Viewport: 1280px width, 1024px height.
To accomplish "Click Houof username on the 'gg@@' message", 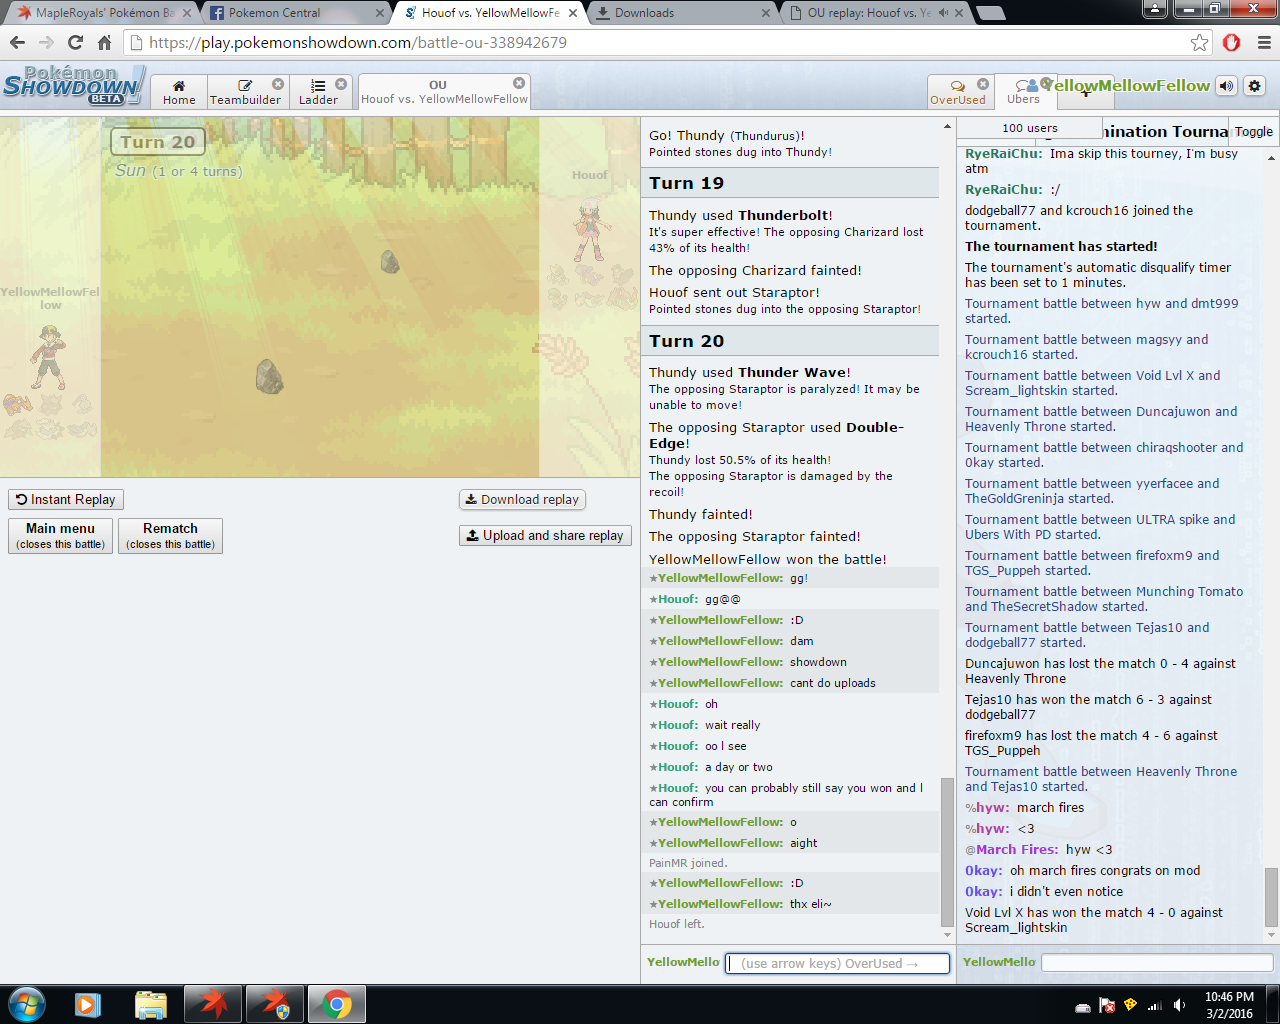I will (678, 599).
